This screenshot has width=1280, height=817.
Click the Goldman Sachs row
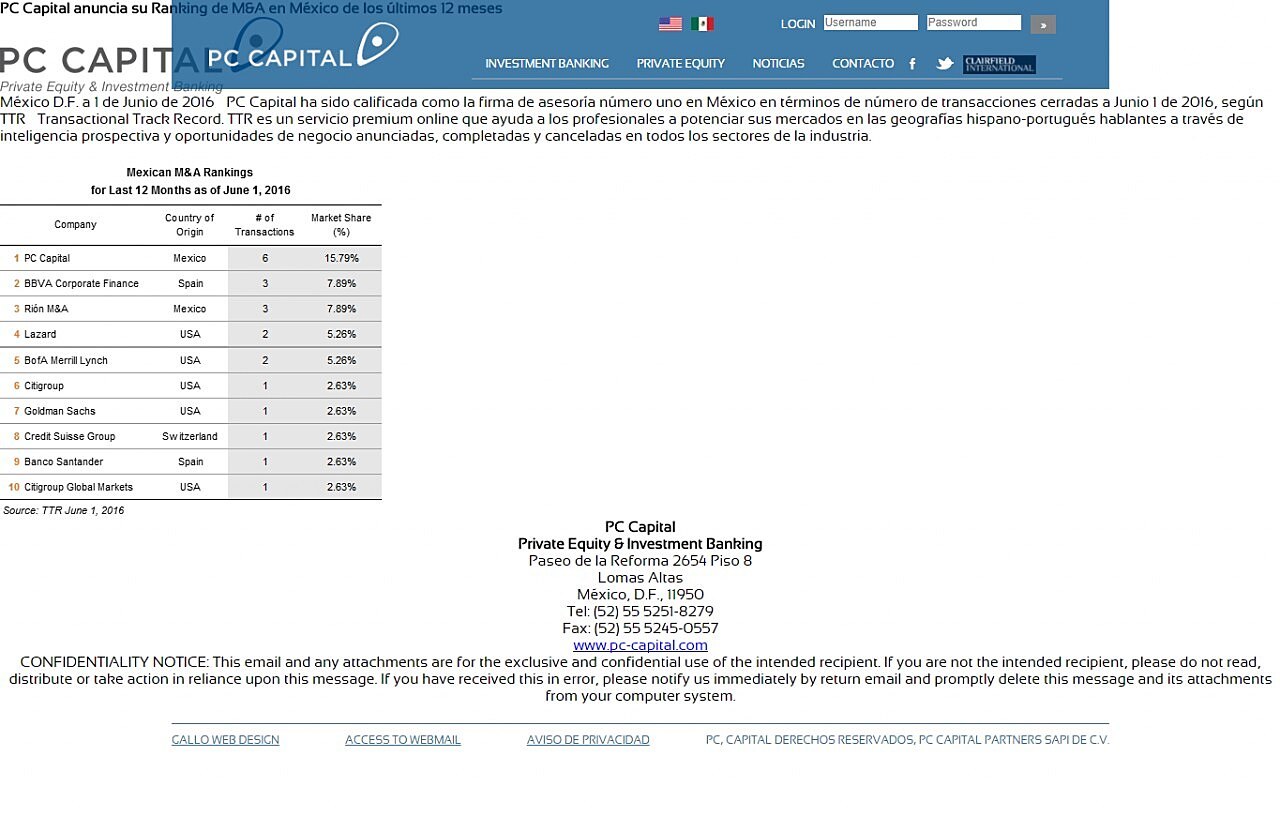pyautogui.click(x=191, y=411)
